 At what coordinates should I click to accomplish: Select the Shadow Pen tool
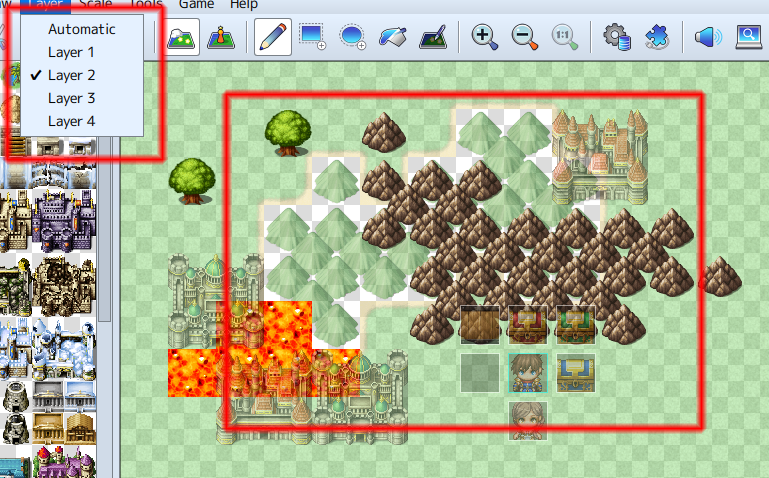433,37
